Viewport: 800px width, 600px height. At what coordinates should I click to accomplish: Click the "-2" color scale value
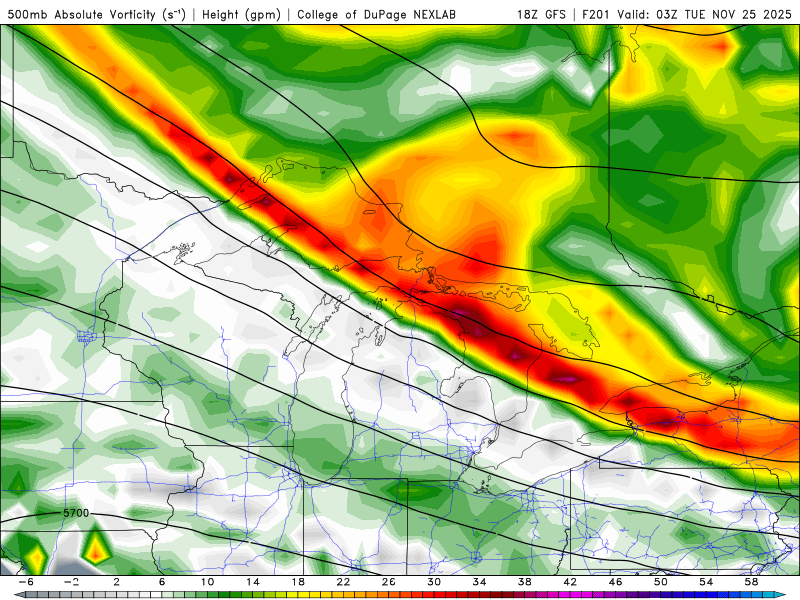71,582
